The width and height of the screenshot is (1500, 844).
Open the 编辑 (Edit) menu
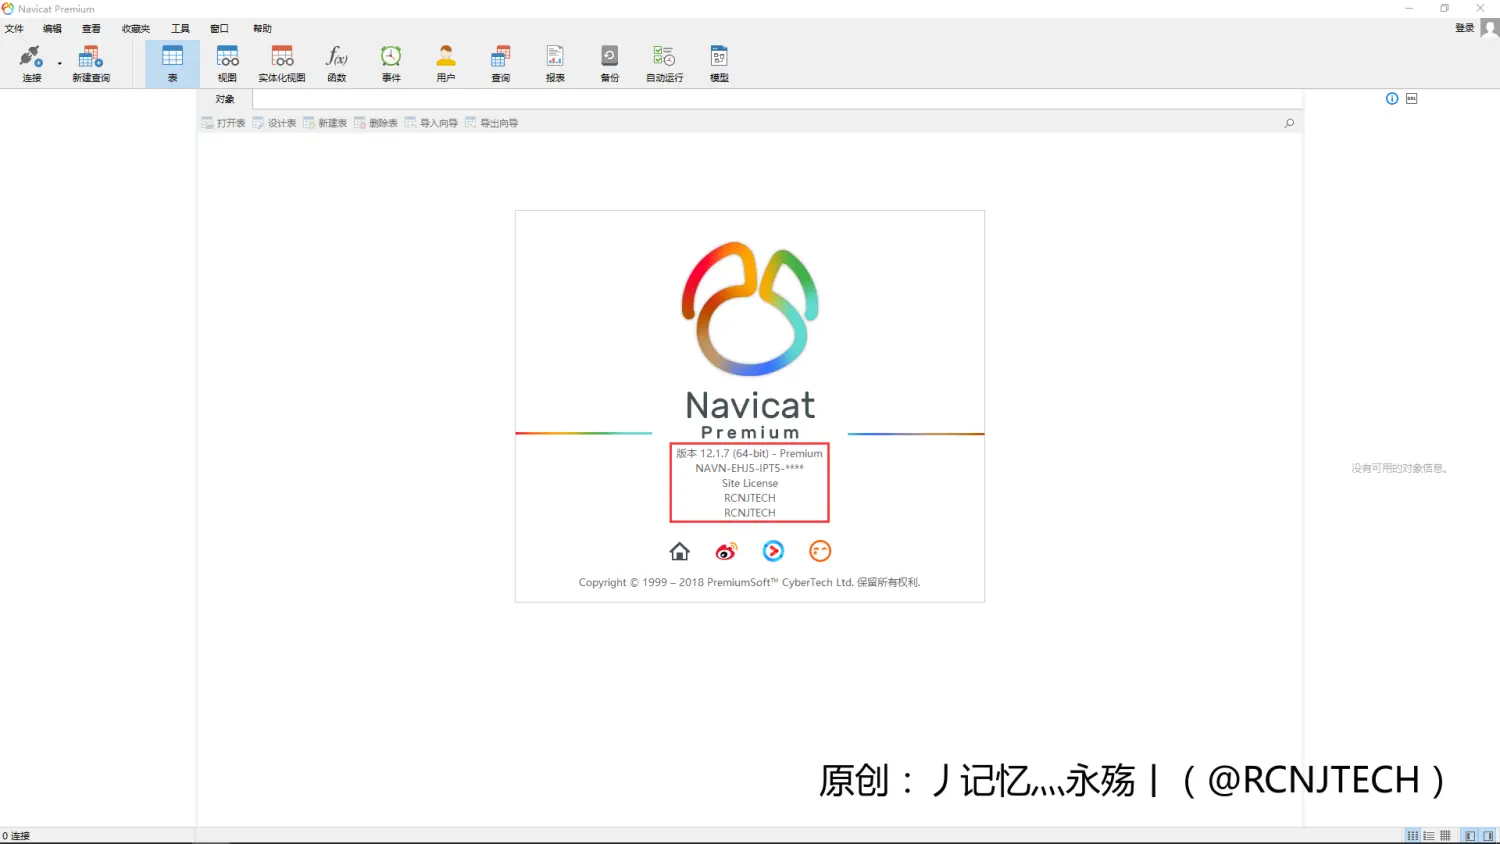(x=52, y=29)
